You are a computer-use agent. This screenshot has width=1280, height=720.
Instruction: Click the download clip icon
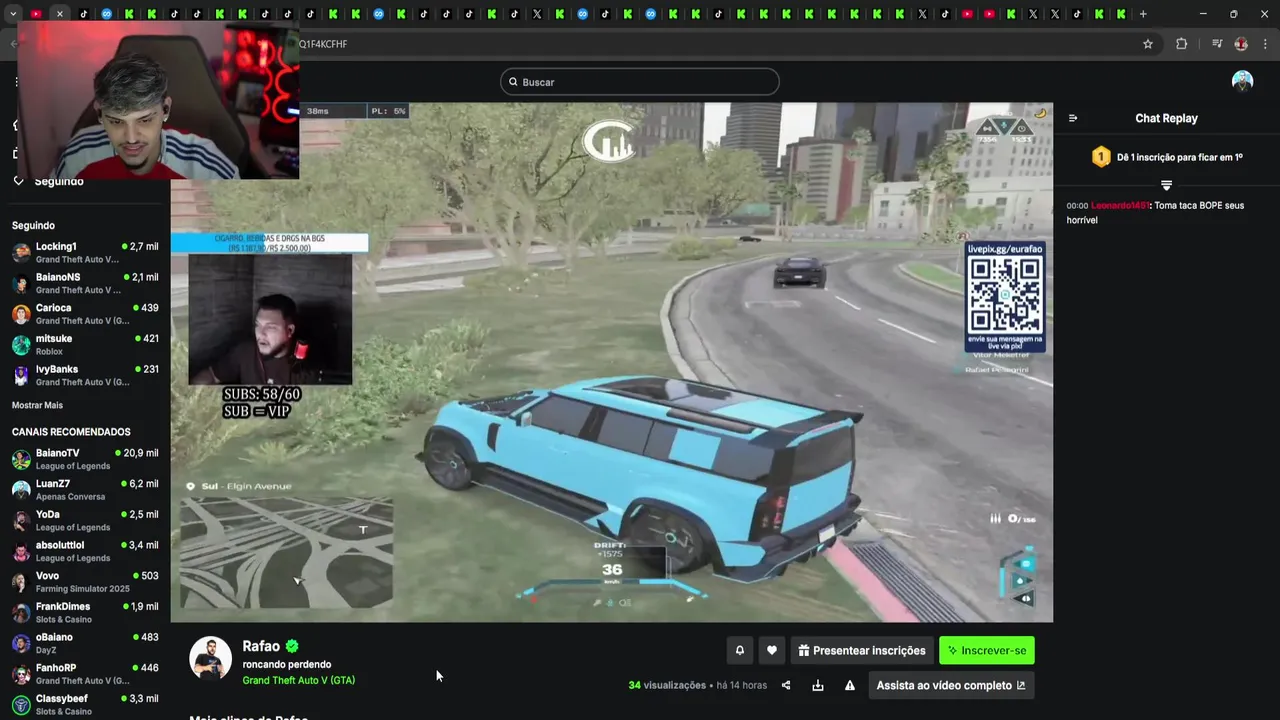(818, 686)
